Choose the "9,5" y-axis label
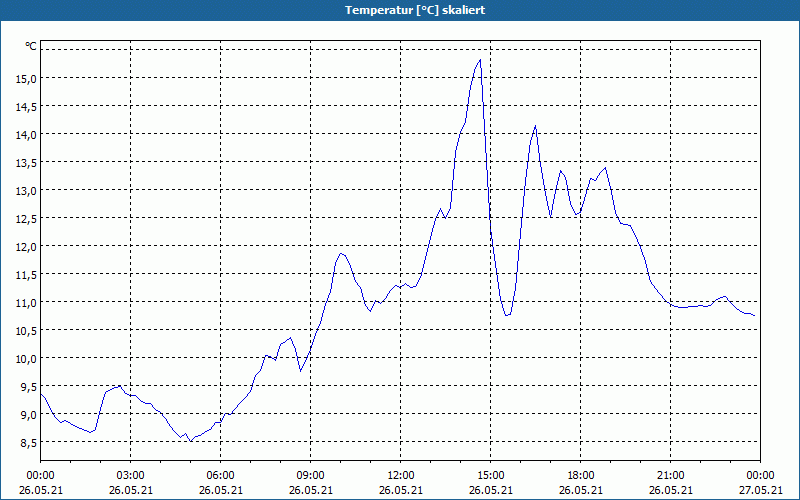 pyautogui.click(x=30, y=387)
